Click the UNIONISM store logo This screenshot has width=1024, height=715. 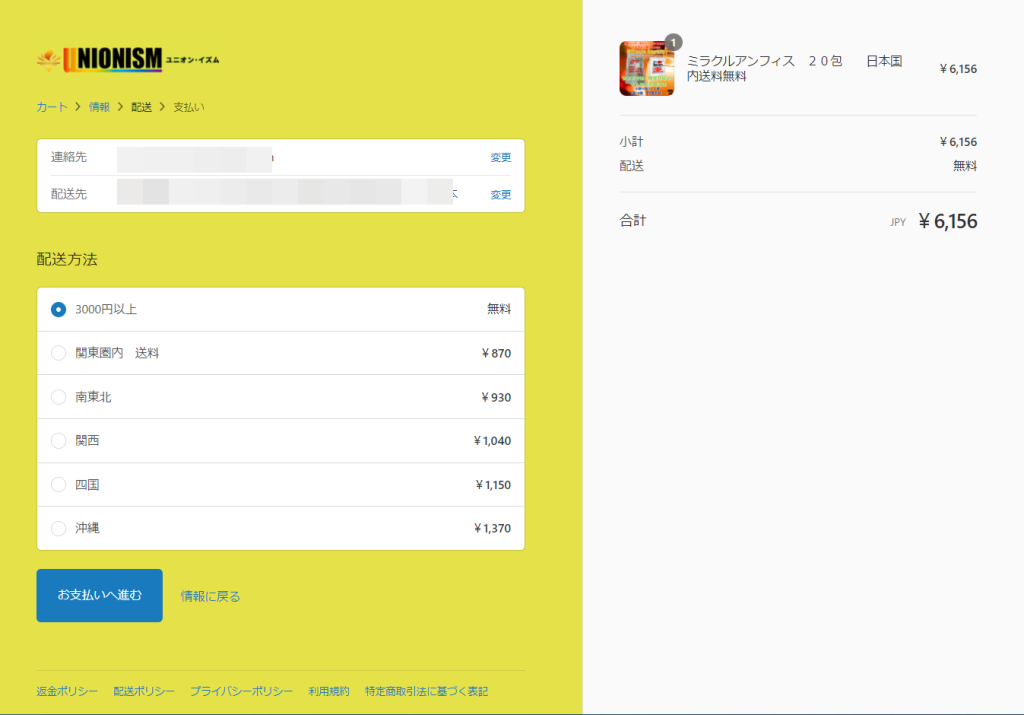pos(128,60)
